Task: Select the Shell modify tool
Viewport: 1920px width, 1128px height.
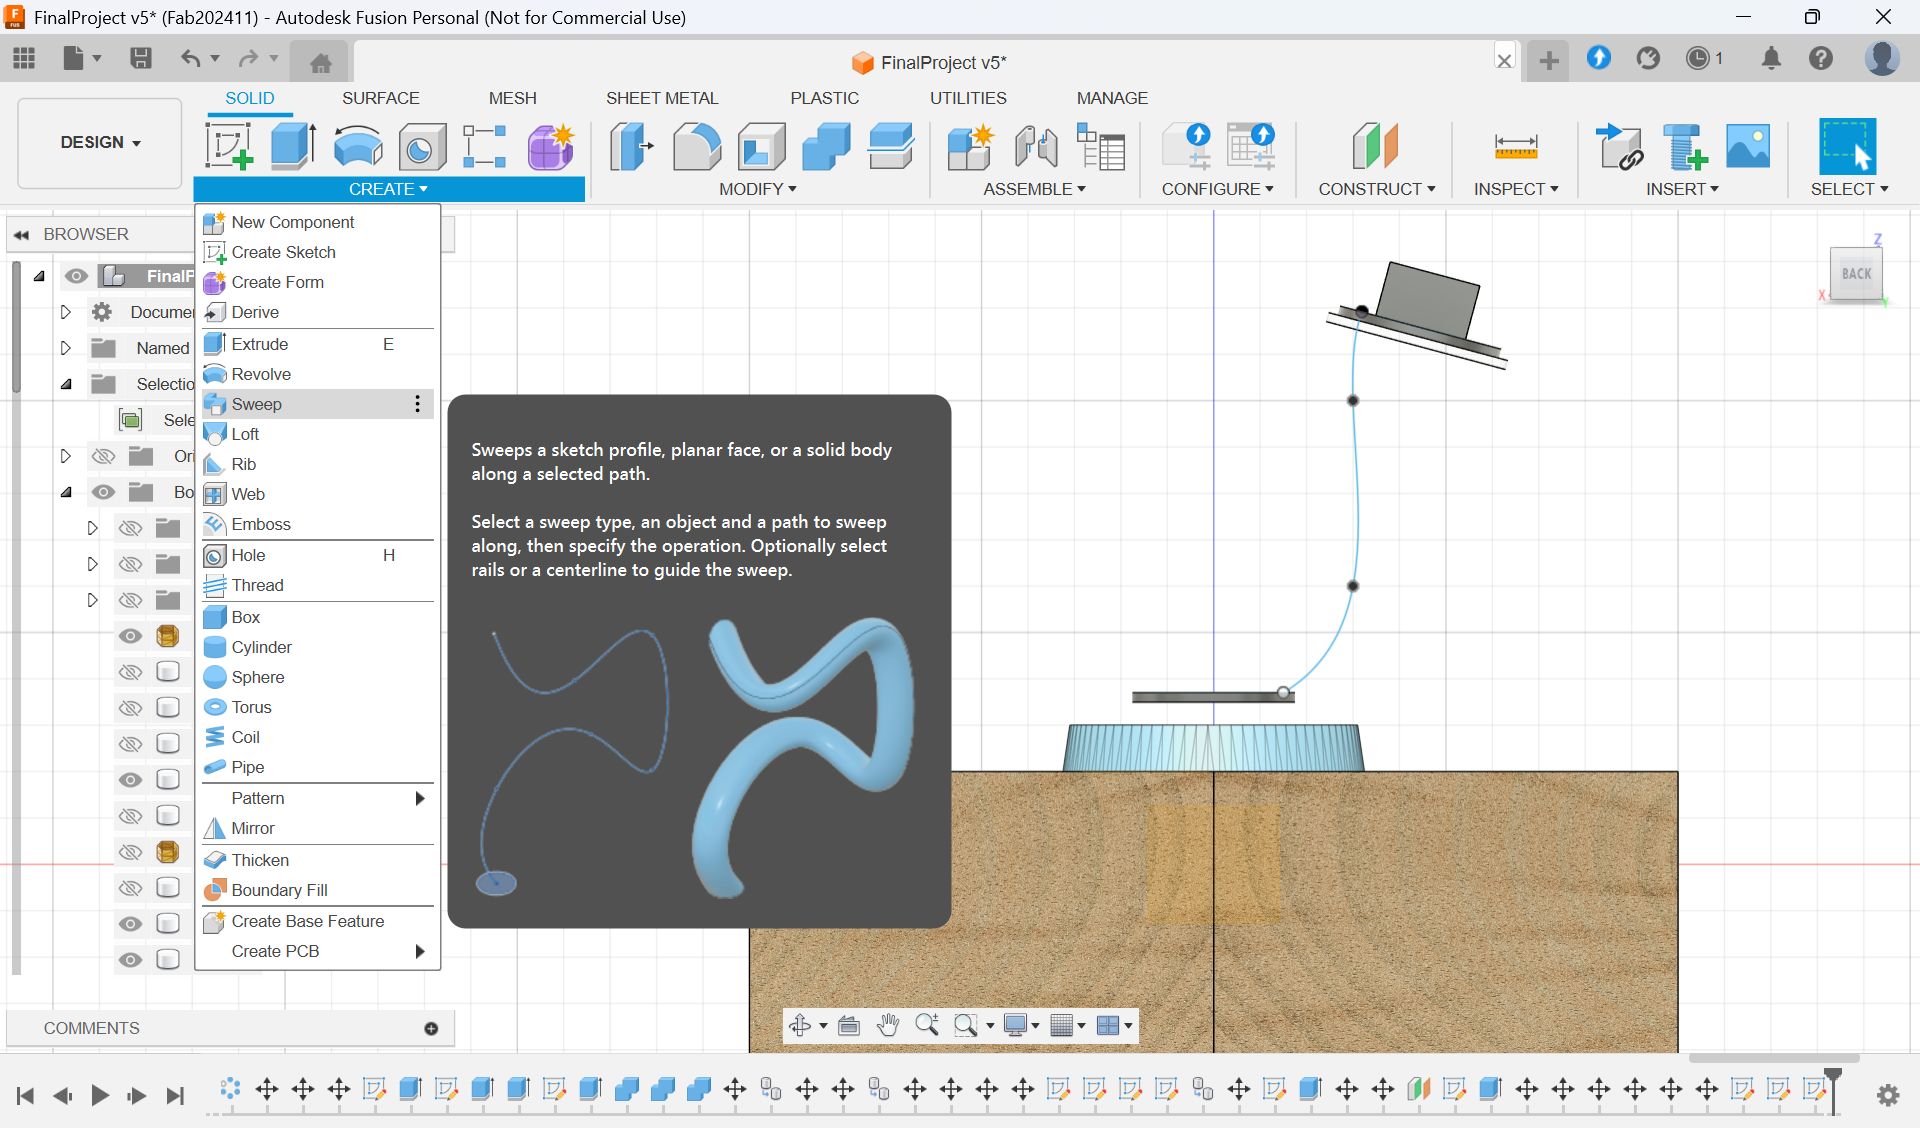Action: click(x=761, y=146)
